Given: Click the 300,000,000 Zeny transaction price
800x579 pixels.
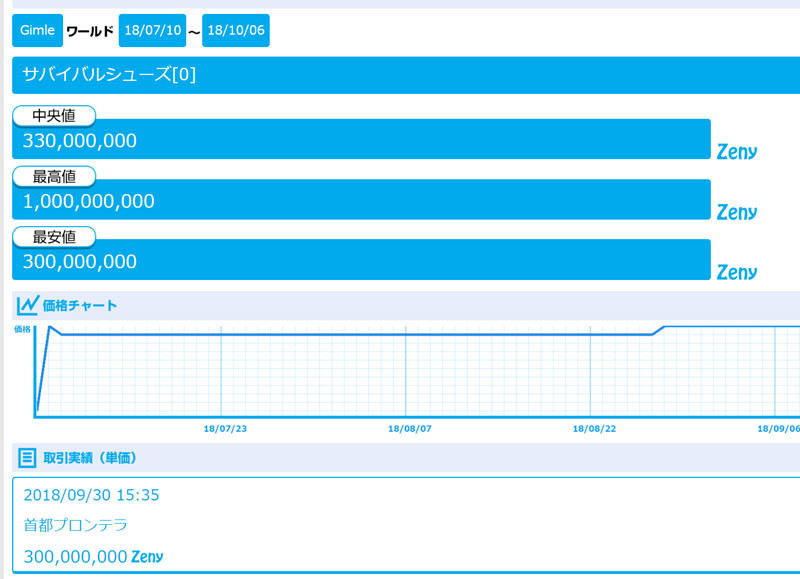Looking at the screenshot, I should pyautogui.click(x=93, y=557).
